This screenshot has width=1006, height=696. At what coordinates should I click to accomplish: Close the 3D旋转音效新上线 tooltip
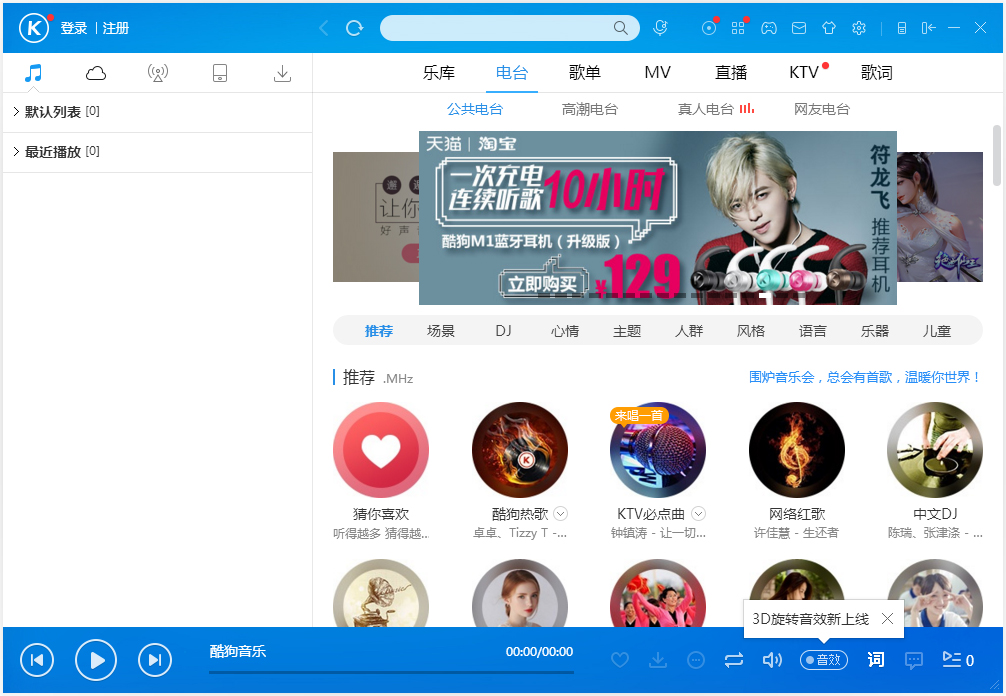point(887,618)
